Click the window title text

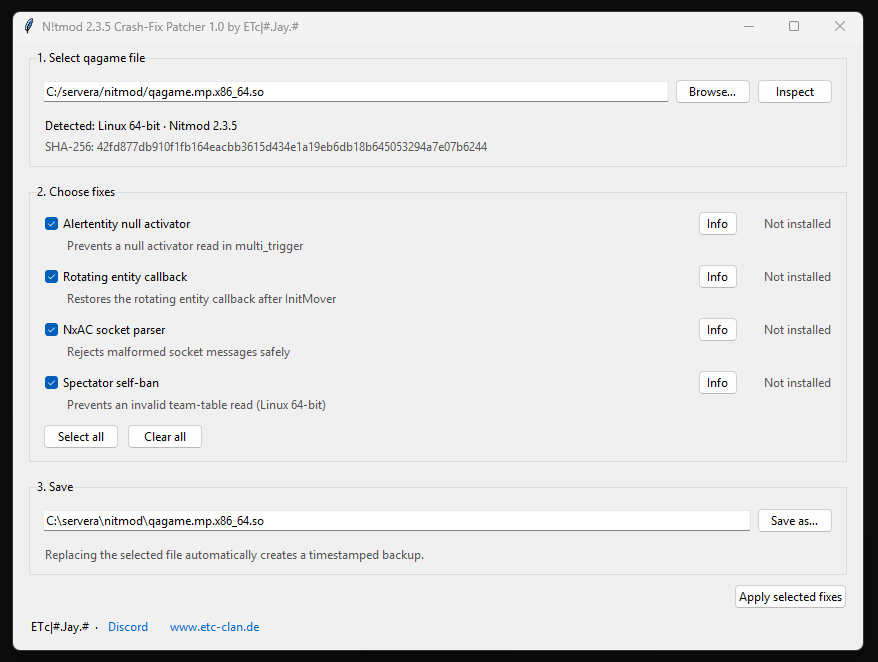[x=170, y=27]
